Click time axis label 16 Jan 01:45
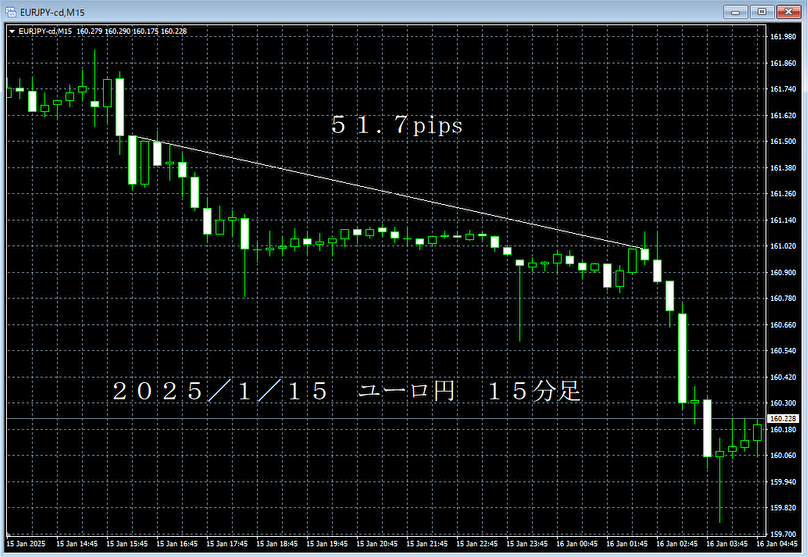This screenshot has height=557, width=808. click(x=627, y=544)
